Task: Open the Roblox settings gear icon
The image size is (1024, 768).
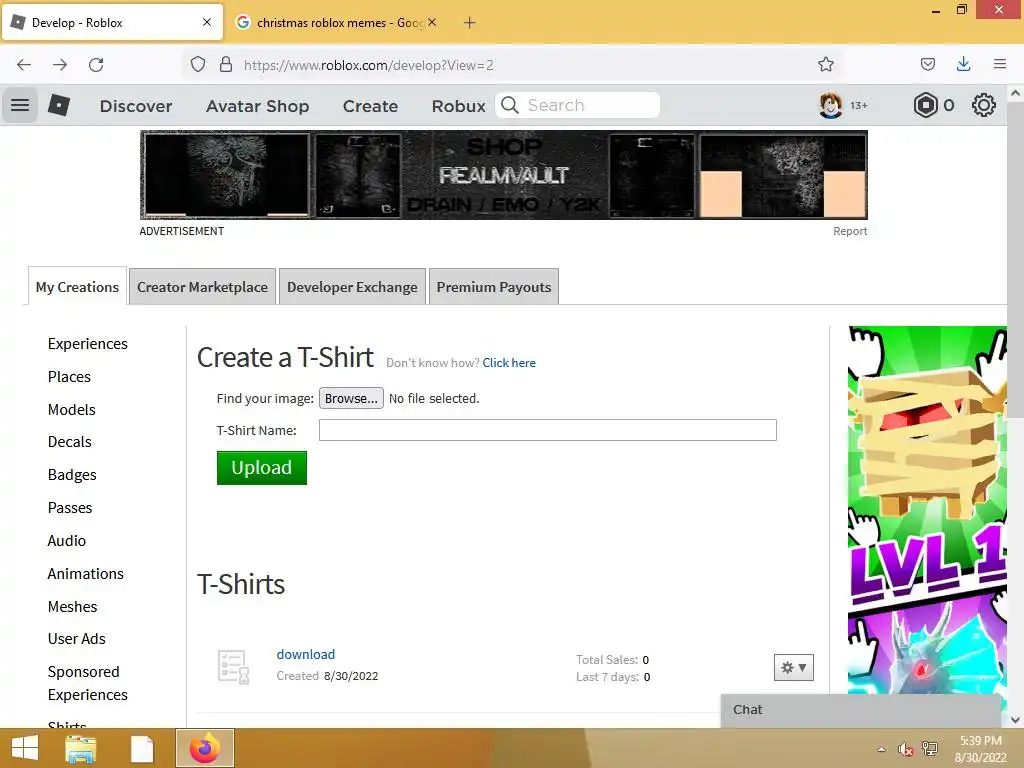Action: pyautogui.click(x=984, y=105)
